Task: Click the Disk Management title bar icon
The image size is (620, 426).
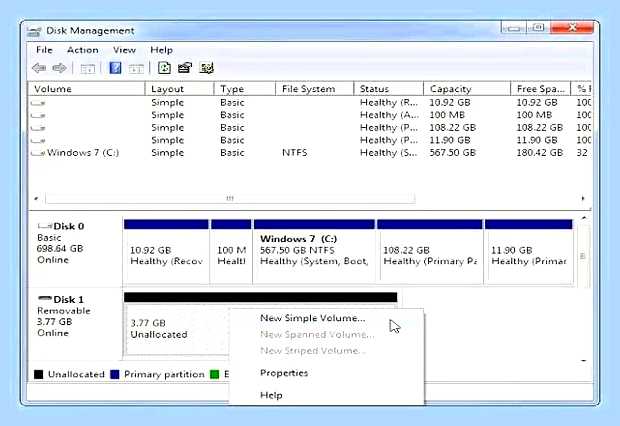Action: coord(34,31)
